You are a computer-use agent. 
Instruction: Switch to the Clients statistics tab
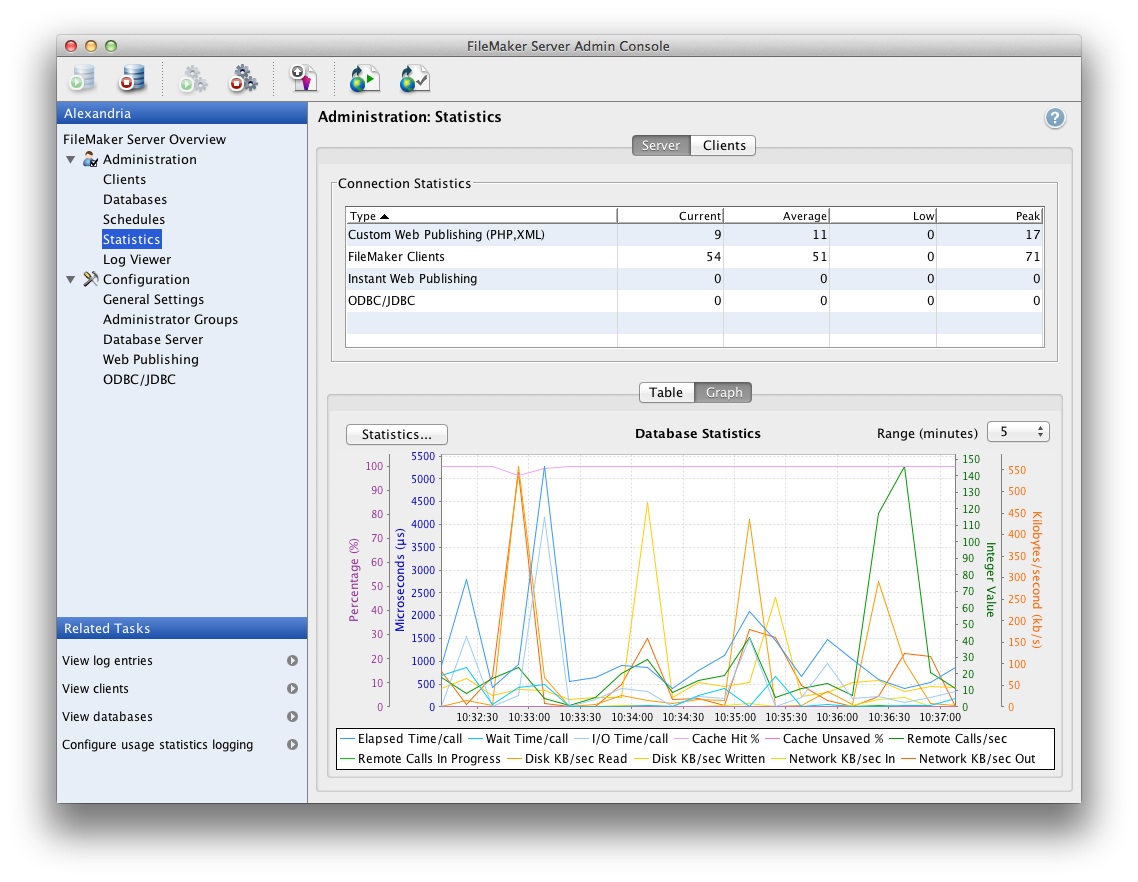pos(724,145)
